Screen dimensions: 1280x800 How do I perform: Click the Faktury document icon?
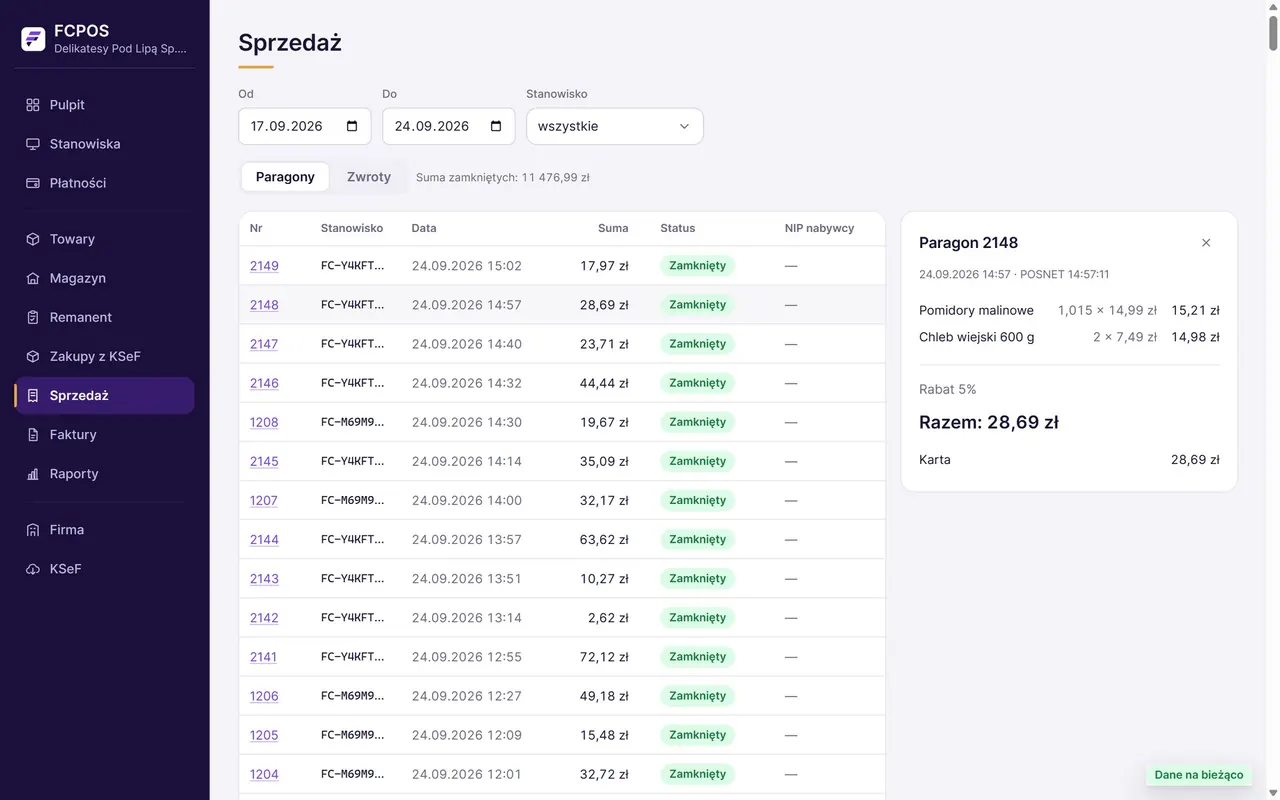[33, 434]
